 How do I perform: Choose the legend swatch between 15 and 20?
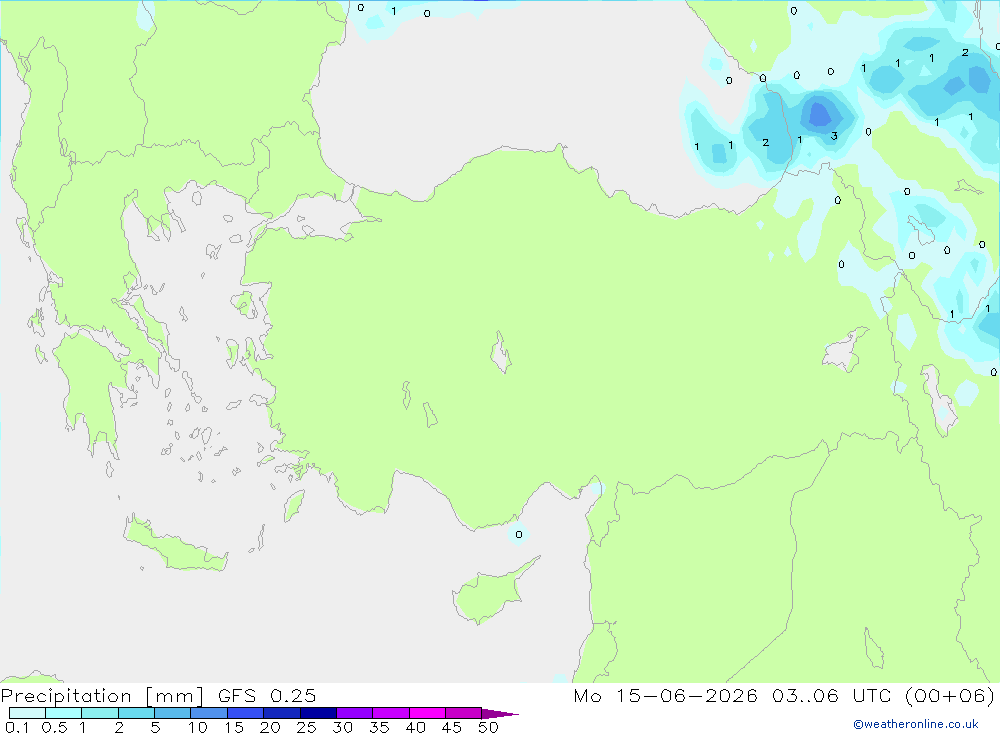pos(246,713)
